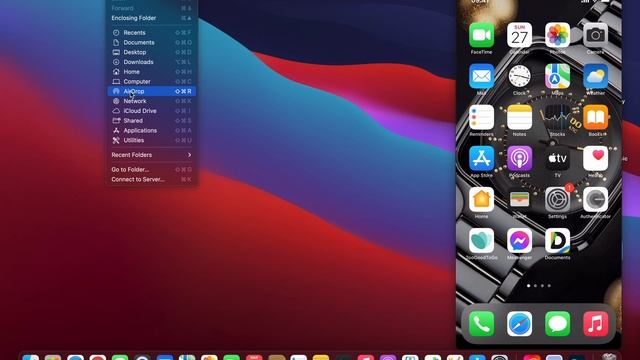Tap the Phone icon in iPhone dock
The height and width of the screenshot is (360, 640).
[481, 324]
